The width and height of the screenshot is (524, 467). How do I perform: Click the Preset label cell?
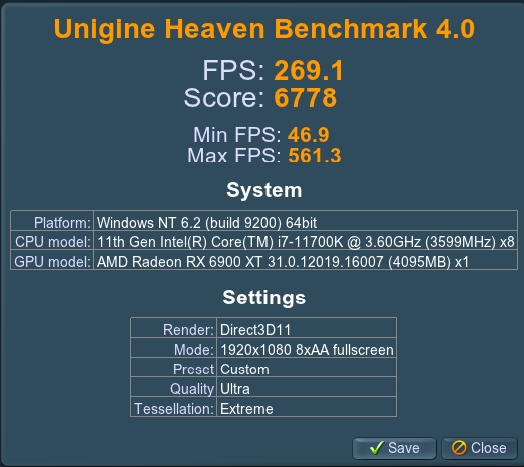[173, 367]
